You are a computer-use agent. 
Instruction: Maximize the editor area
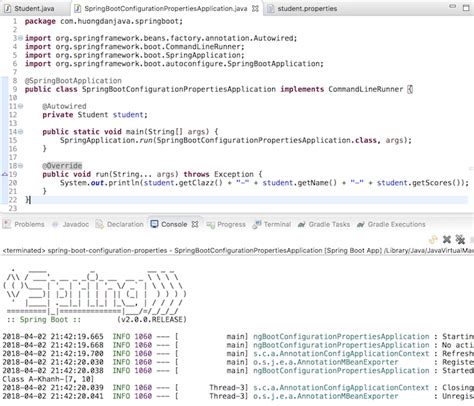466,8
